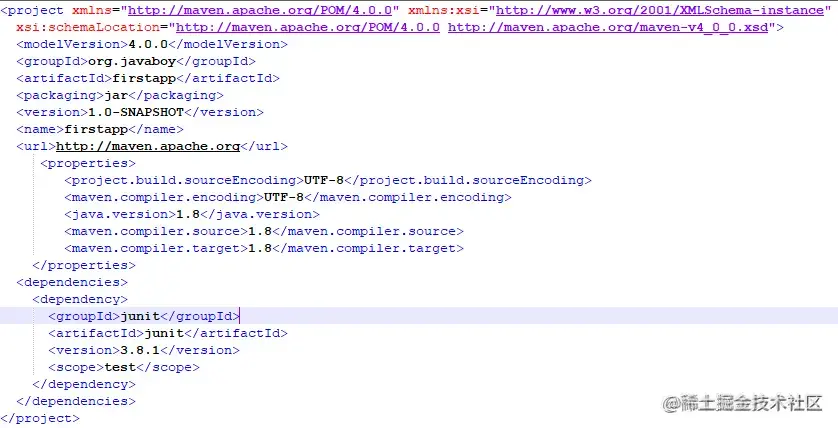Viewport: 838px width, 428px height.
Task: Click the opening project tag name
Action: tap(36, 10)
